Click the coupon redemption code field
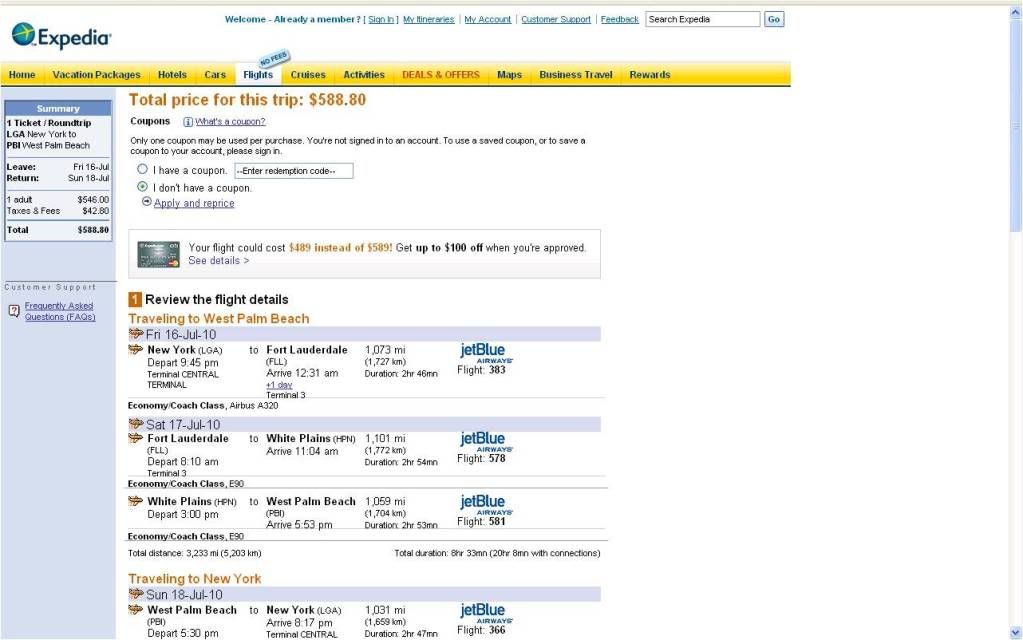 tap(294, 171)
